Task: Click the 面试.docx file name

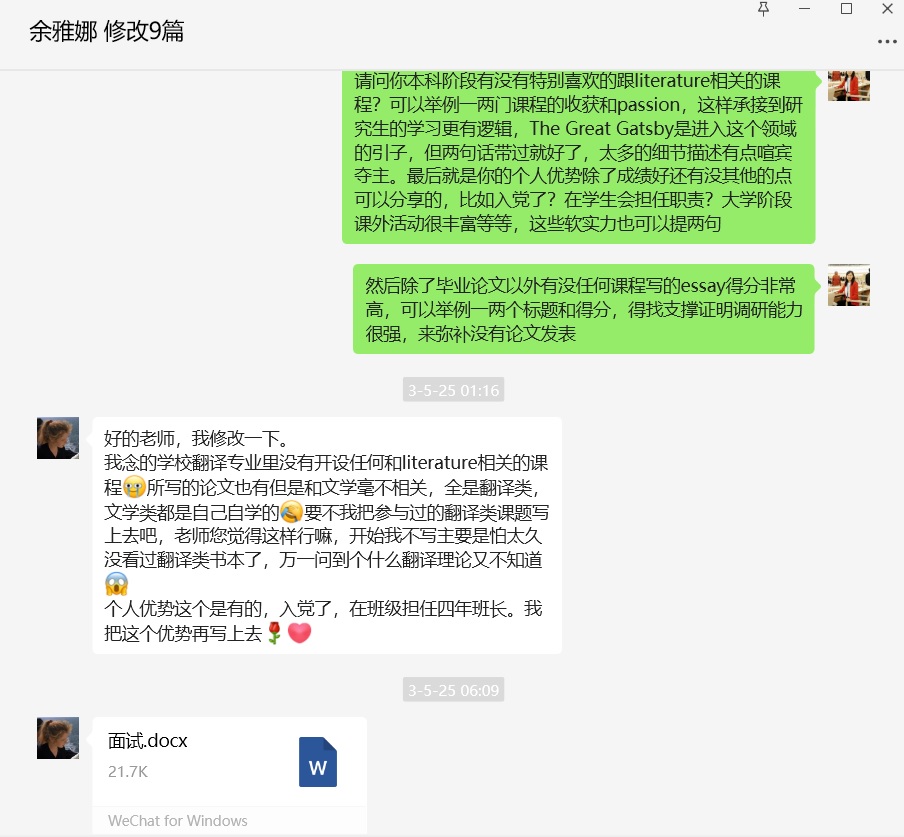Action: pyautogui.click(x=148, y=740)
